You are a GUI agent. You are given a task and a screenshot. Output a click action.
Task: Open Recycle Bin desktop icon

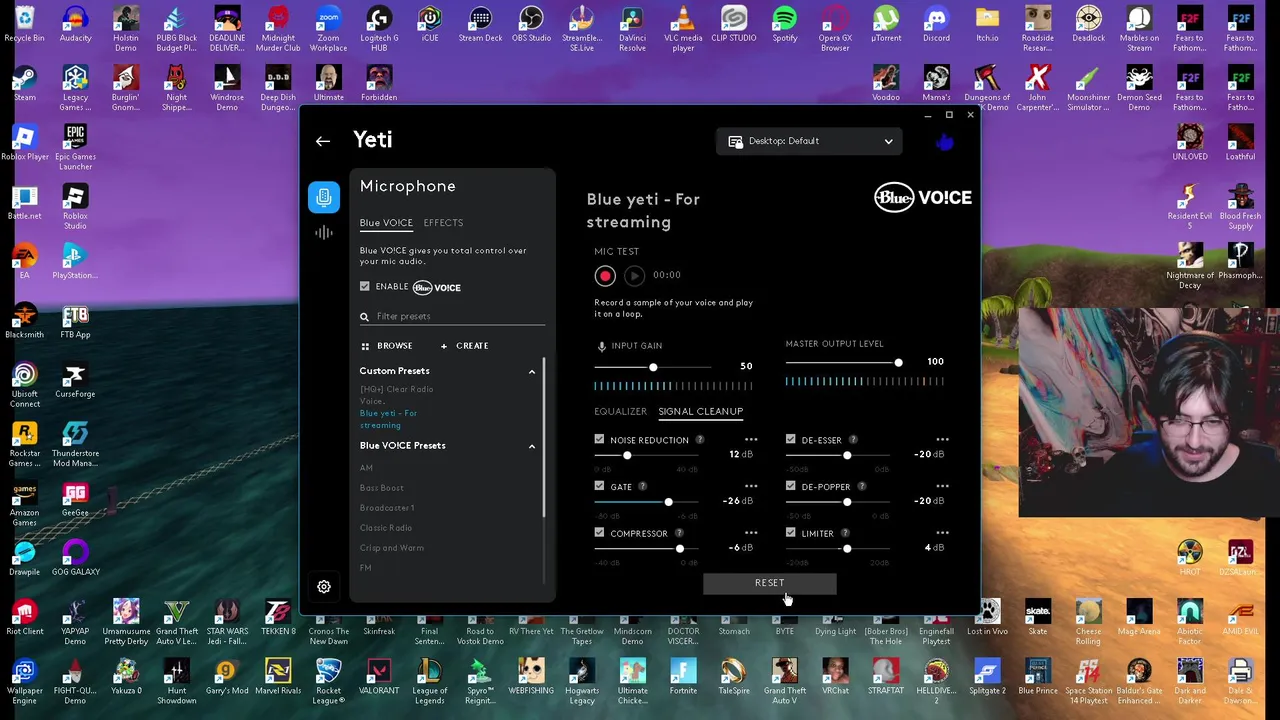pos(24,26)
